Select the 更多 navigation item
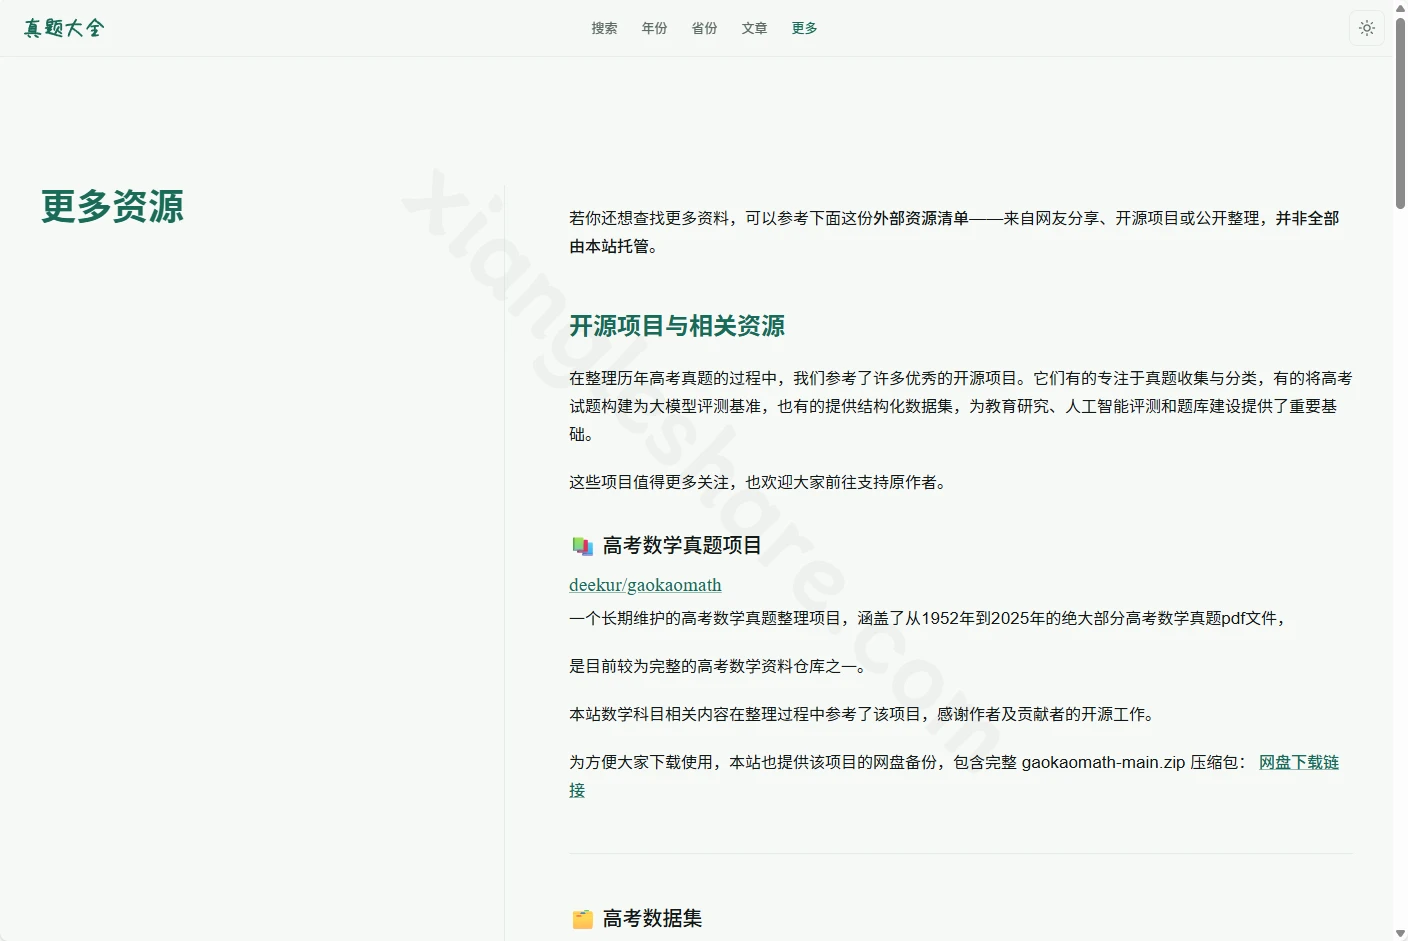 pos(804,28)
